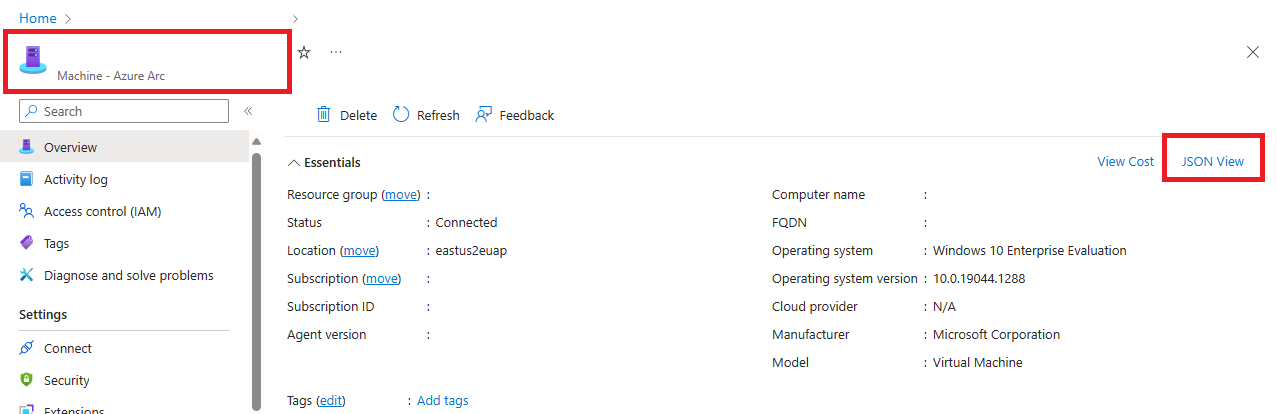Click the Add tags link
This screenshot has width=1277, height=414.
pos(442,400)
